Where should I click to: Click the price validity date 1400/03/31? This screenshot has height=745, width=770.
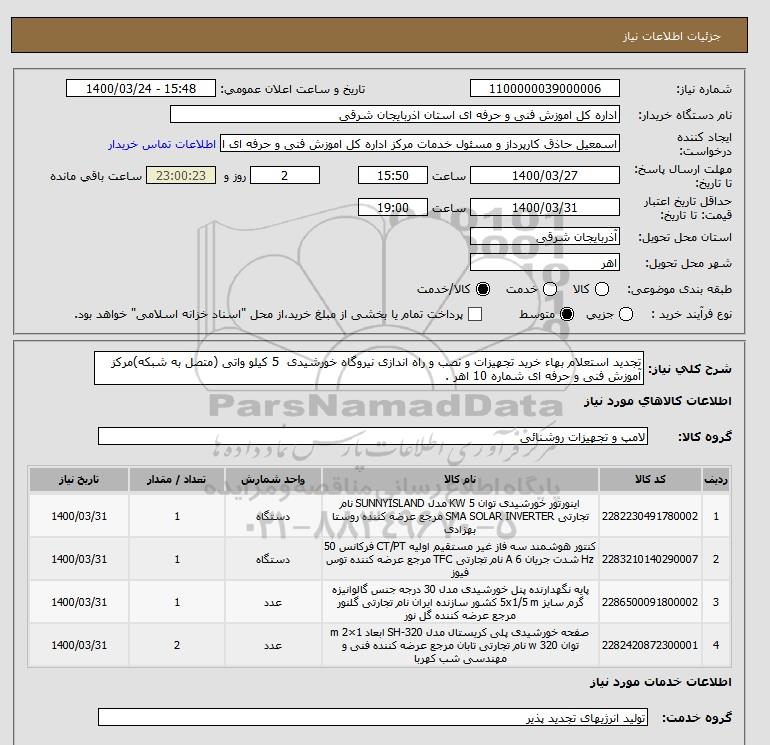[x=545, y=208]
